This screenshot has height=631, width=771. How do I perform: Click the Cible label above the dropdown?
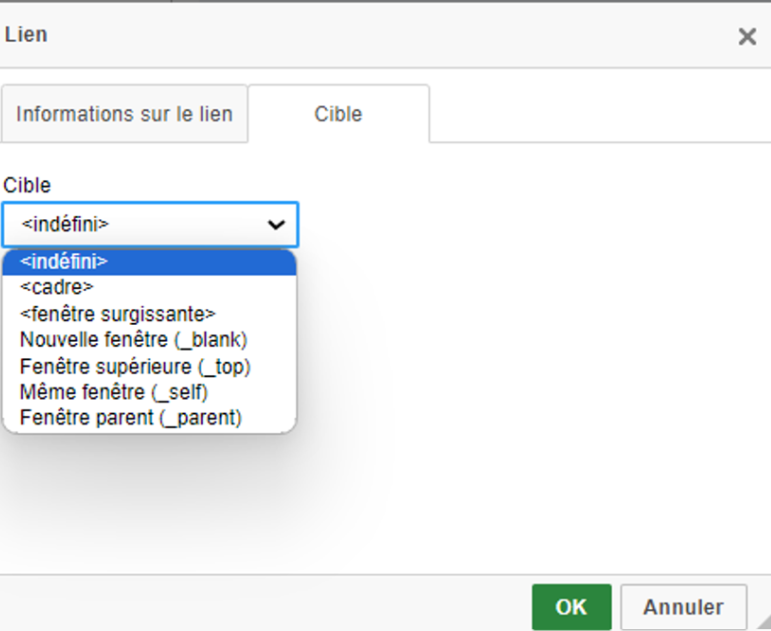click(x=27, y=185)
